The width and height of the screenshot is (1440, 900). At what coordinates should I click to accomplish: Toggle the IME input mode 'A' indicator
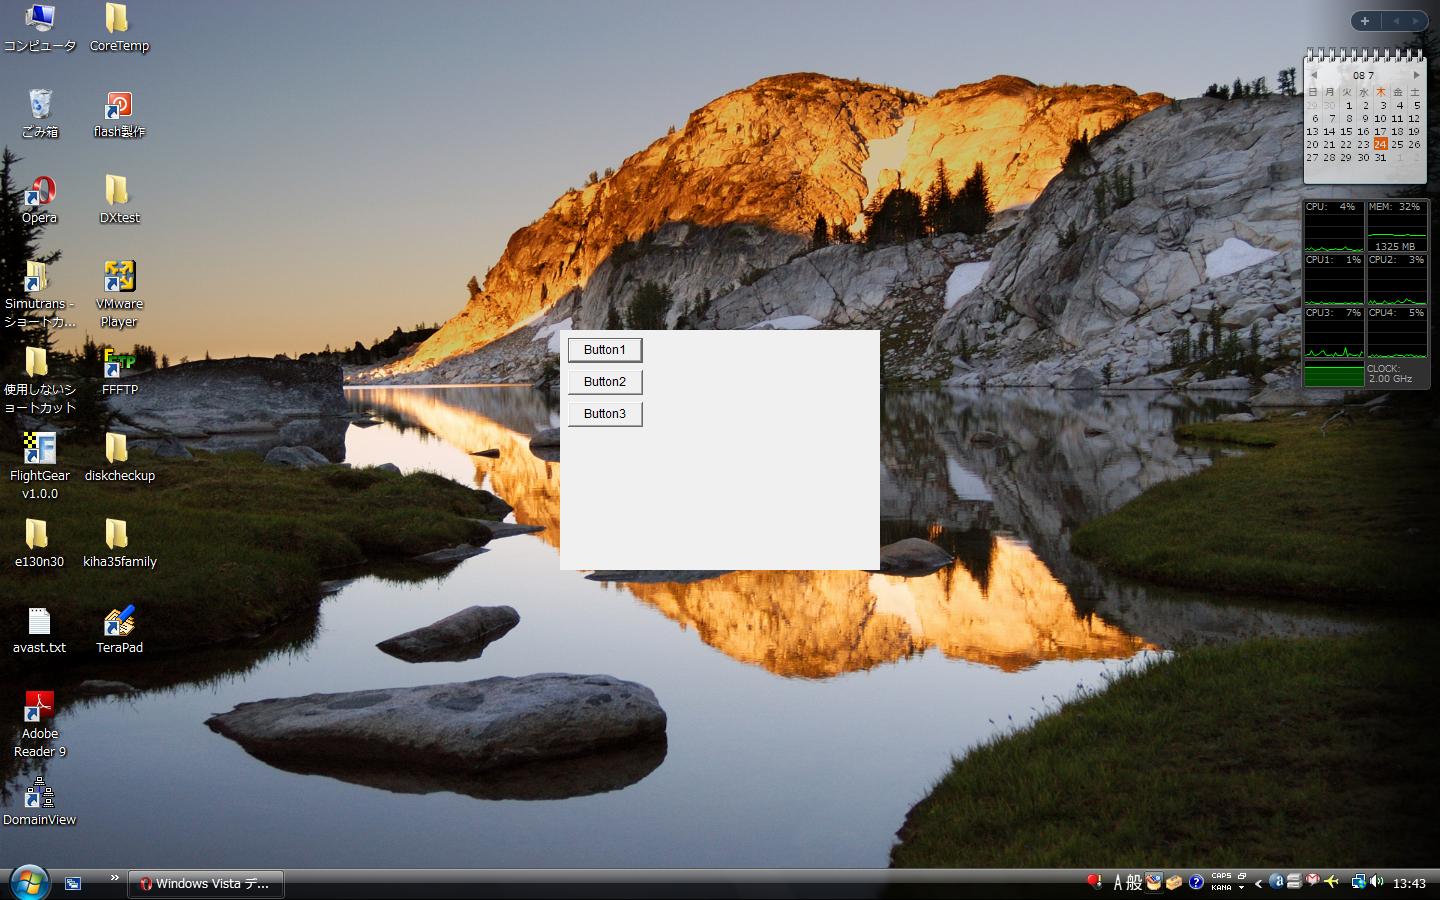(x=1118, y=883)
